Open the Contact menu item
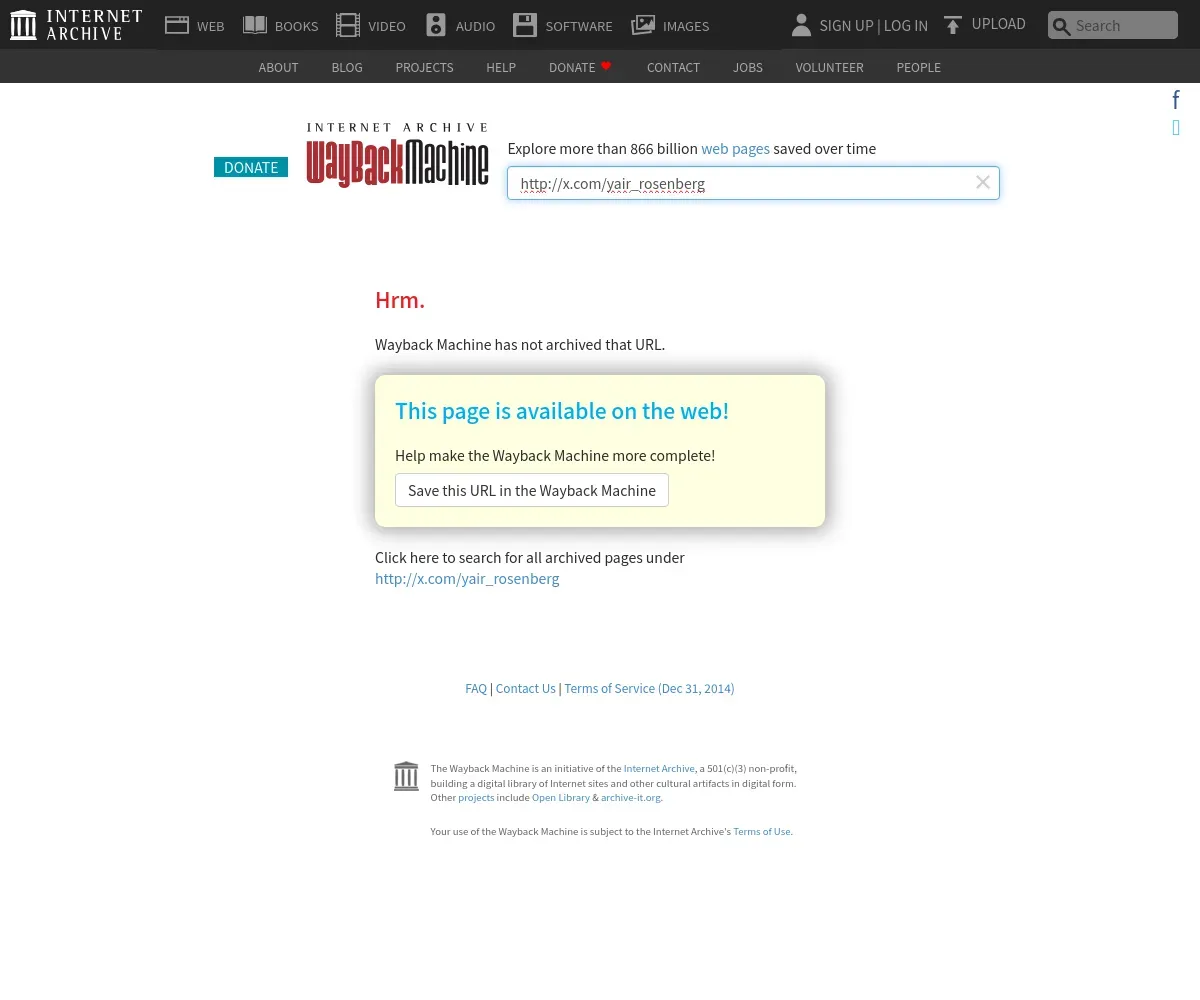The width and height of the screenshot is (1200, 1000). pos(673,67)
